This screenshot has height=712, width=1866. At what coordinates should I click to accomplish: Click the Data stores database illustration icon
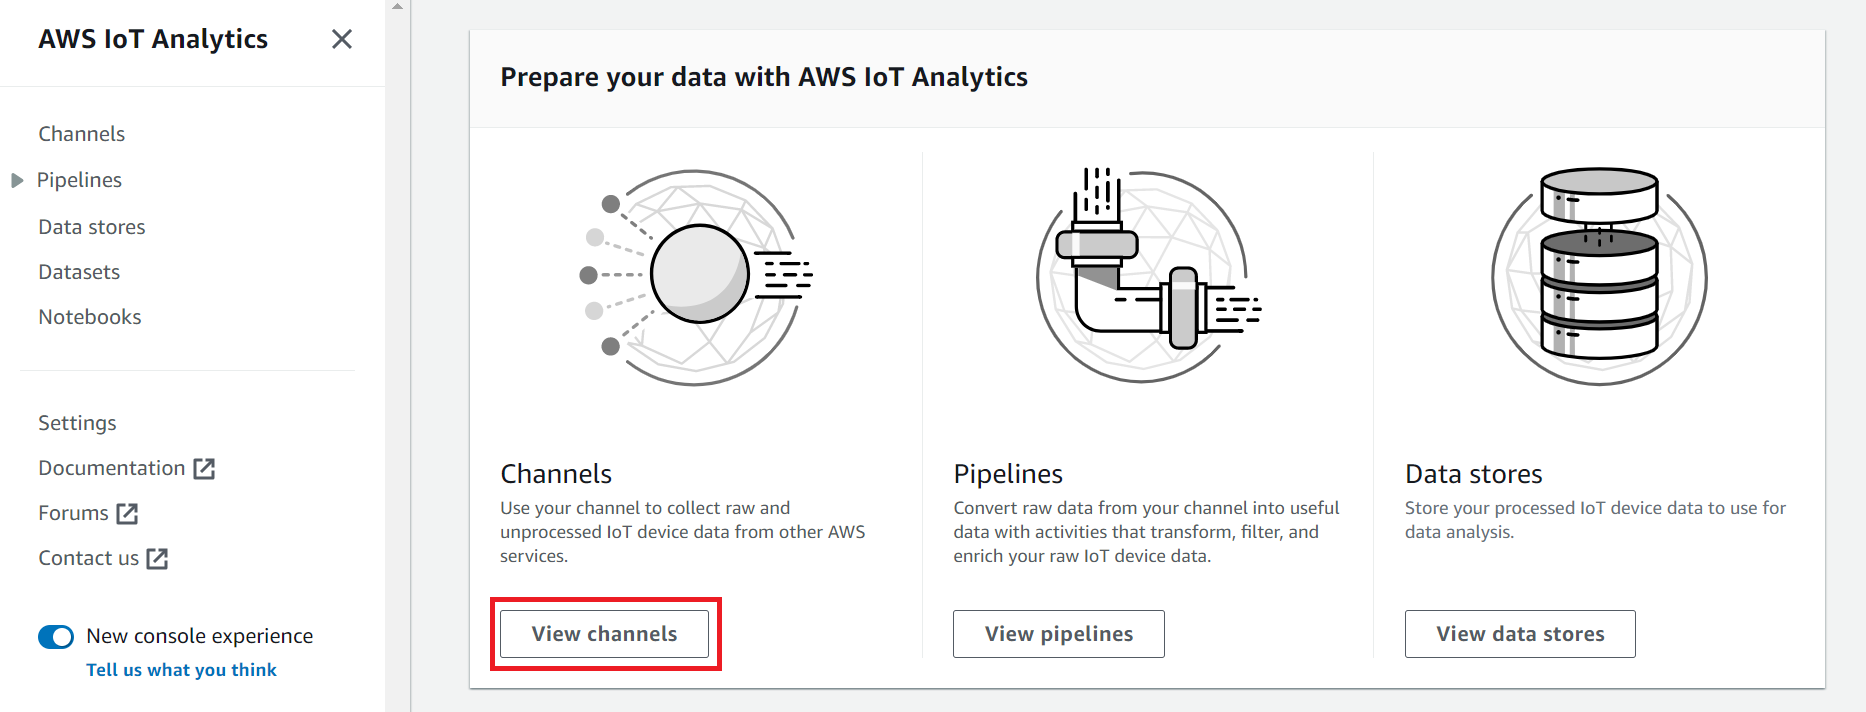(1599, 277)
